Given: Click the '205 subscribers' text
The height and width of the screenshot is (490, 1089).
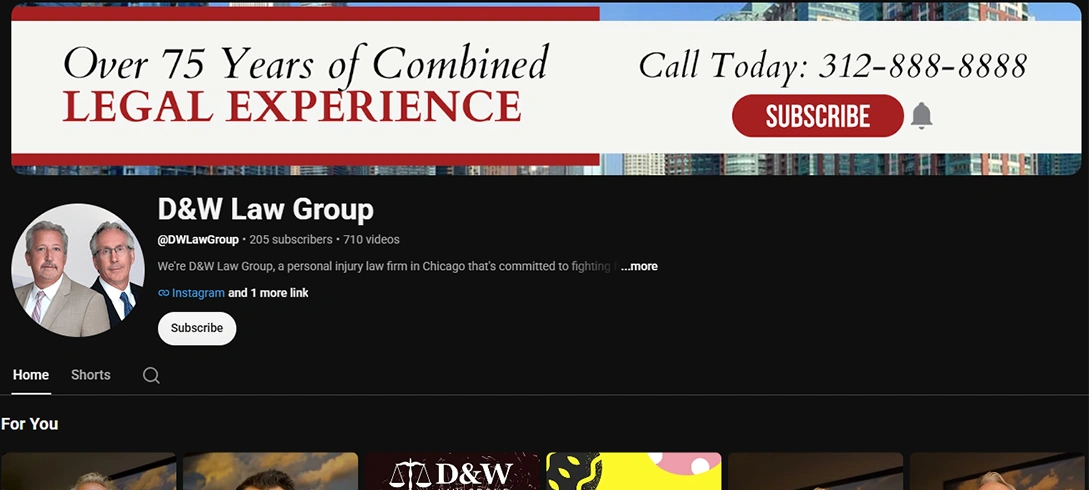Looking at the screenshot, I should [x=291, y=239].
